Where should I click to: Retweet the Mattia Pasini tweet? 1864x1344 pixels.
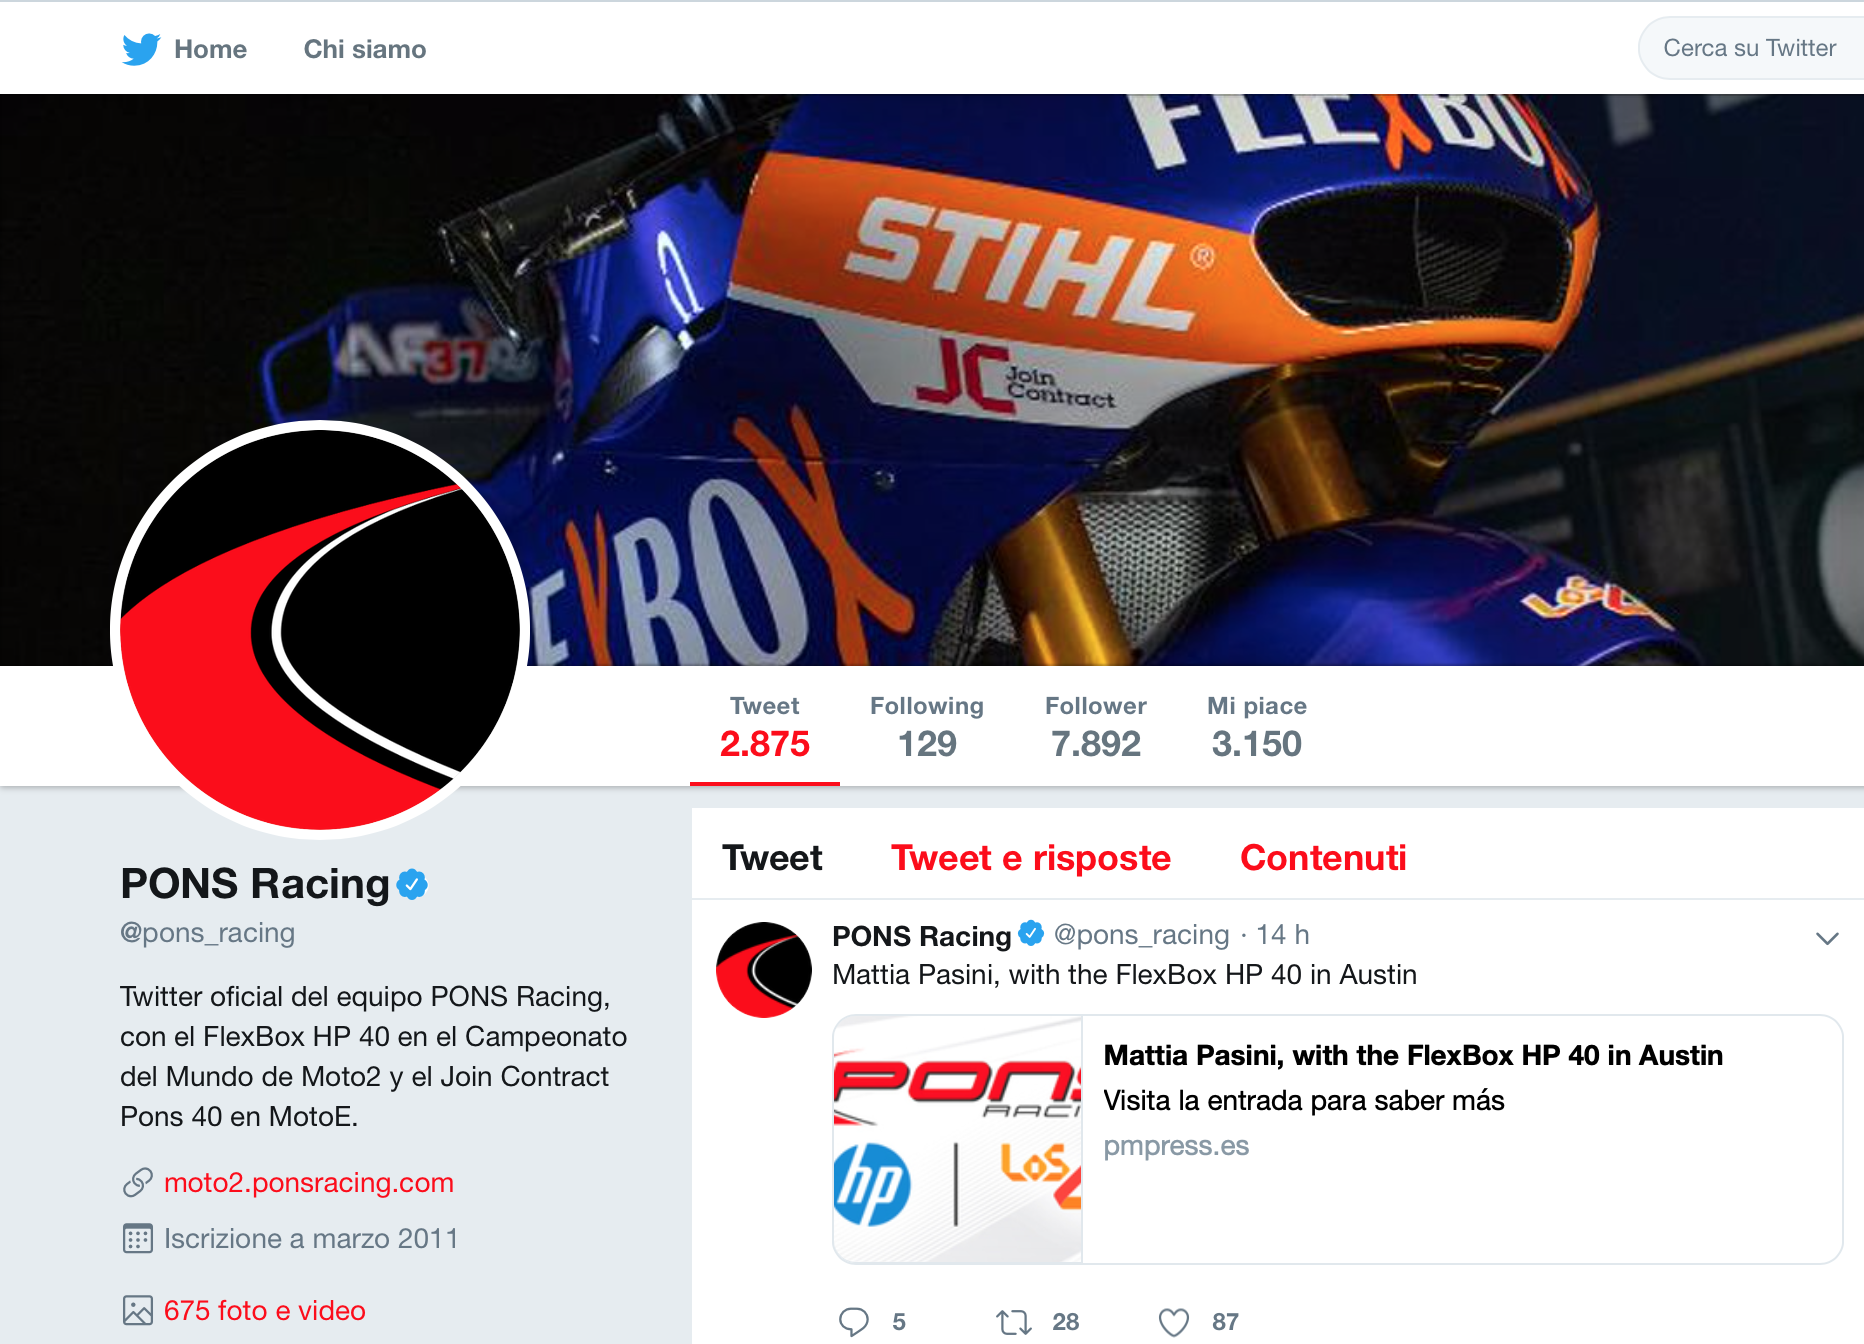(1013, 1322)
